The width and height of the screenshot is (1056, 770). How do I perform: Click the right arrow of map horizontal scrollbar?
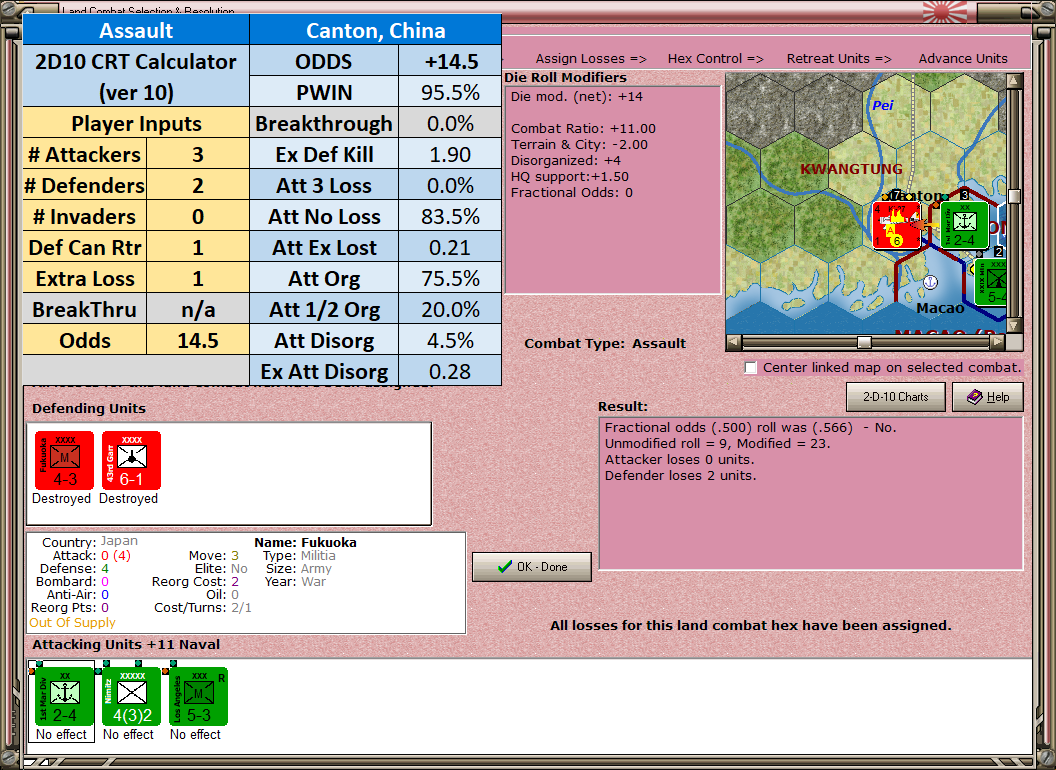997,342
